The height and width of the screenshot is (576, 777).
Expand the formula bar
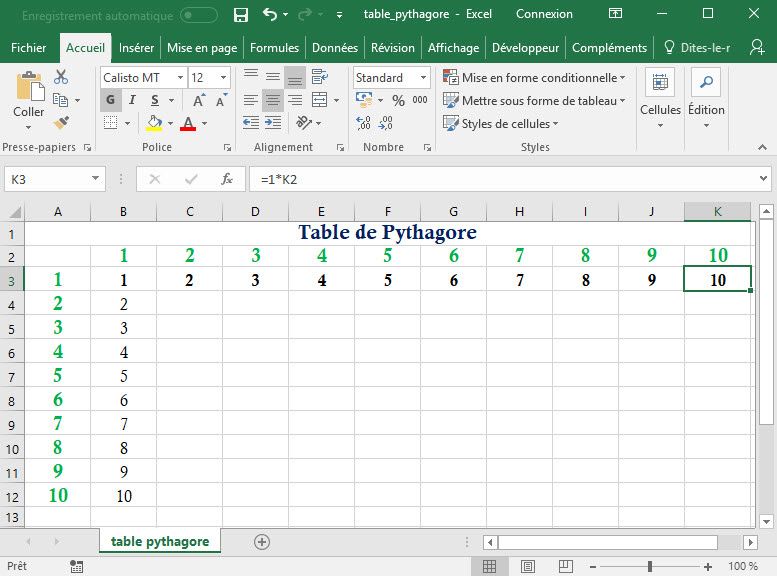point(763,178)
